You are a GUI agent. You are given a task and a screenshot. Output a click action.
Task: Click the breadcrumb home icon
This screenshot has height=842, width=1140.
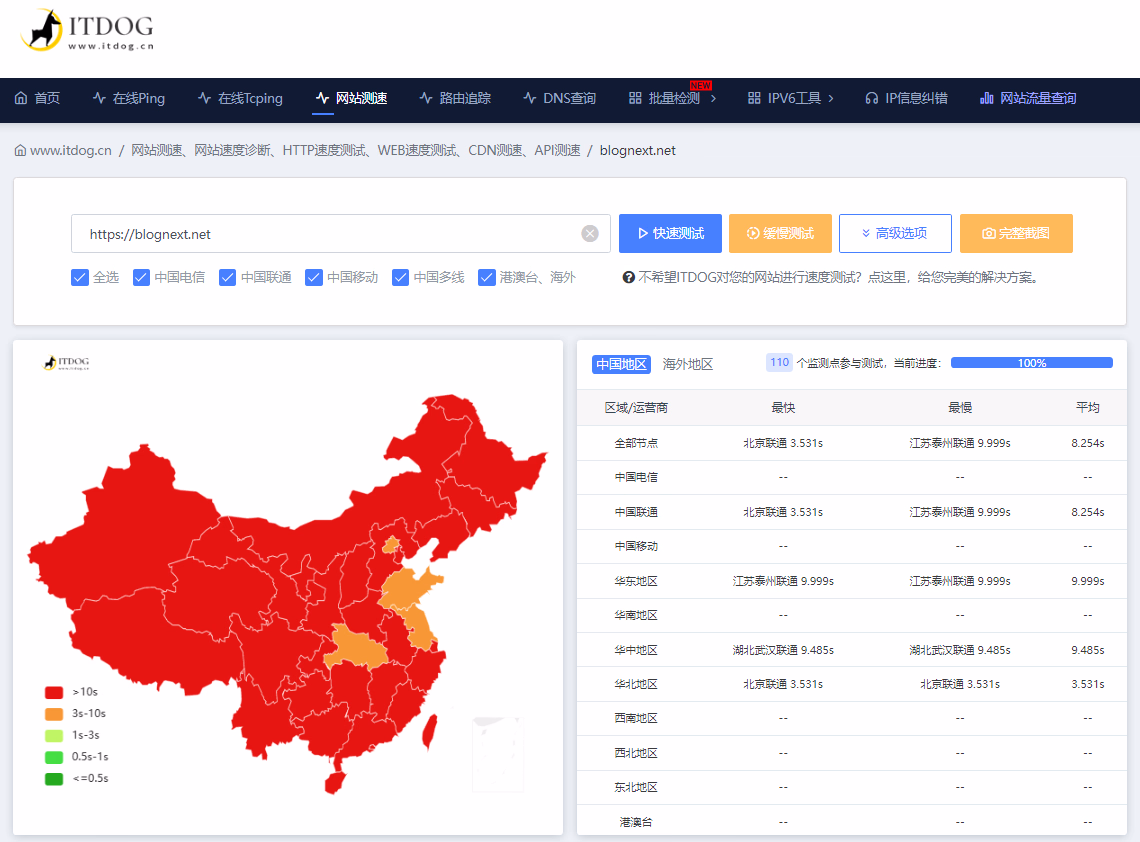click(20, 151)
